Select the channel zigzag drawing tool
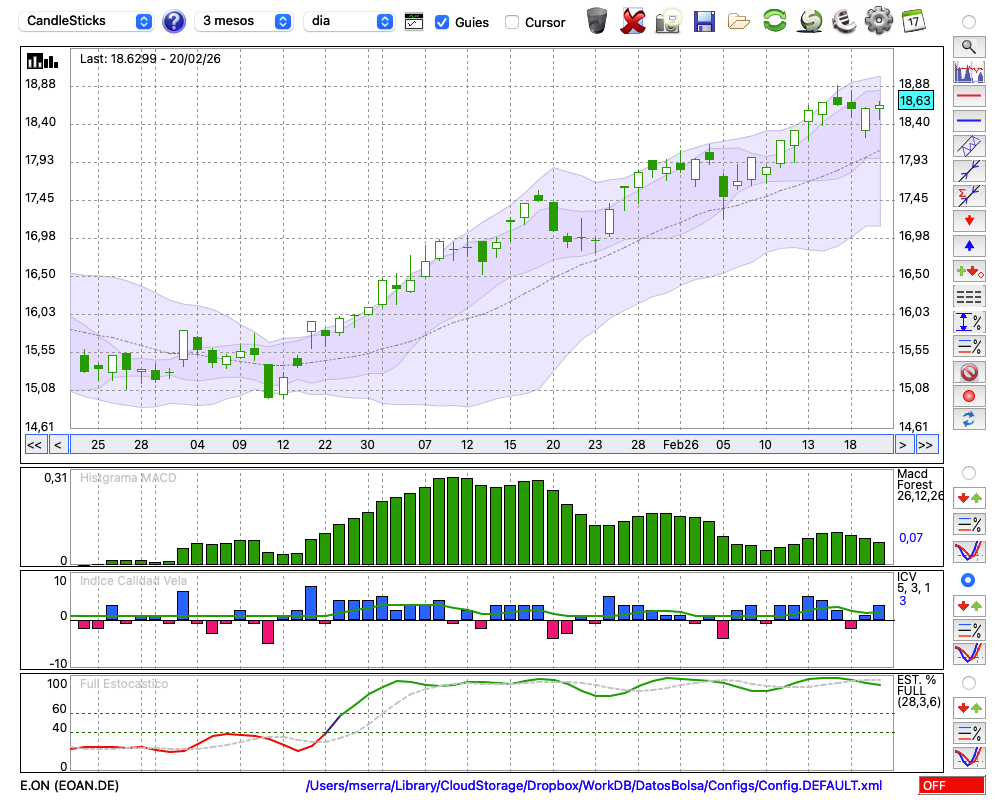The image size is (1000, 800). [x=969, y=145]
